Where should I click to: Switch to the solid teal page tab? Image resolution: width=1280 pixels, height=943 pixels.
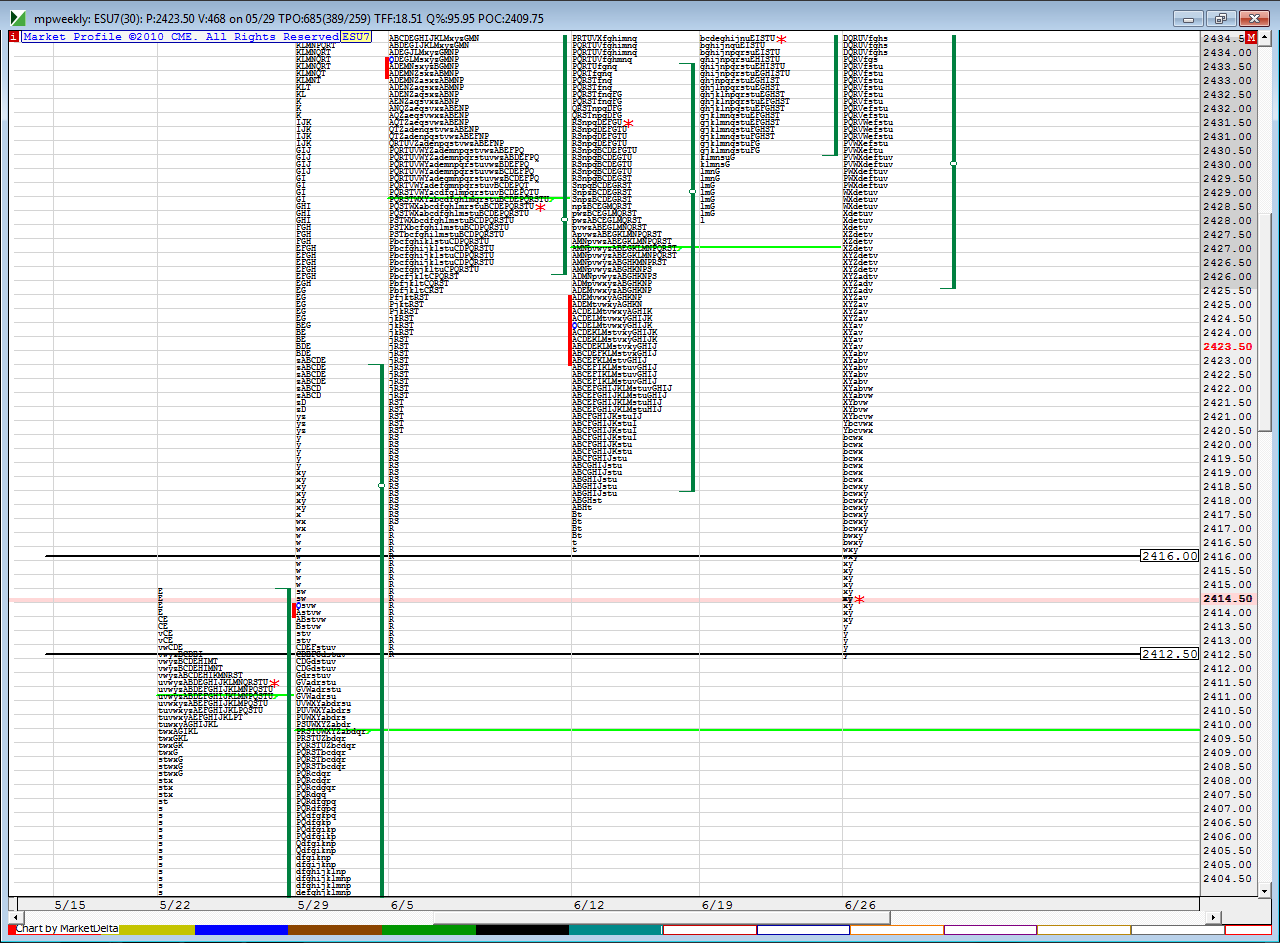coord(616,930)
